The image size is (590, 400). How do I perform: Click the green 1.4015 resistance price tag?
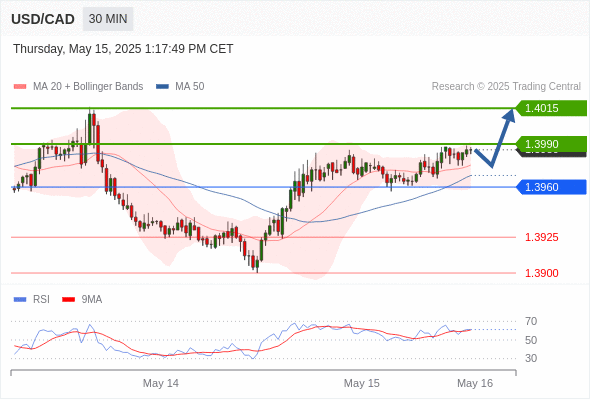point(551,108)
